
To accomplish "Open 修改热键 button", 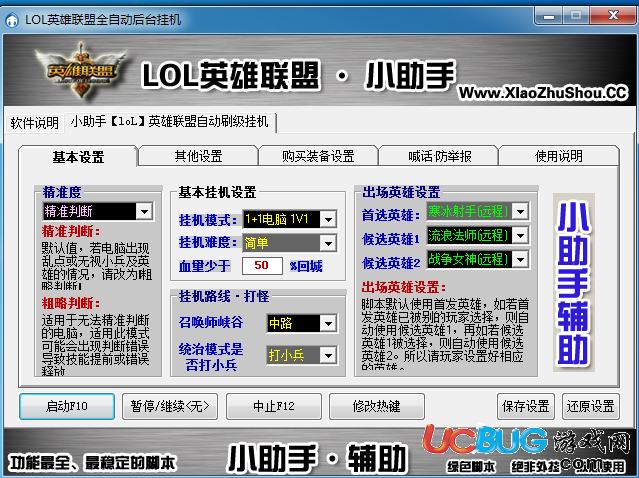I will coord(377,406).
